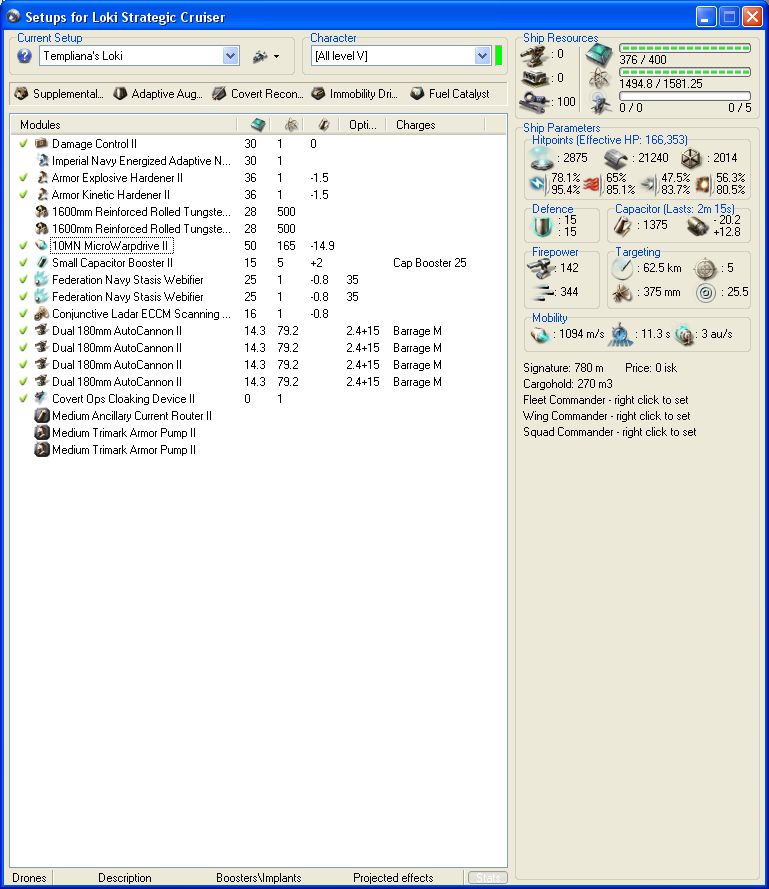Click the Medium Ancillary Current Router icon

[x=41, y=416]
